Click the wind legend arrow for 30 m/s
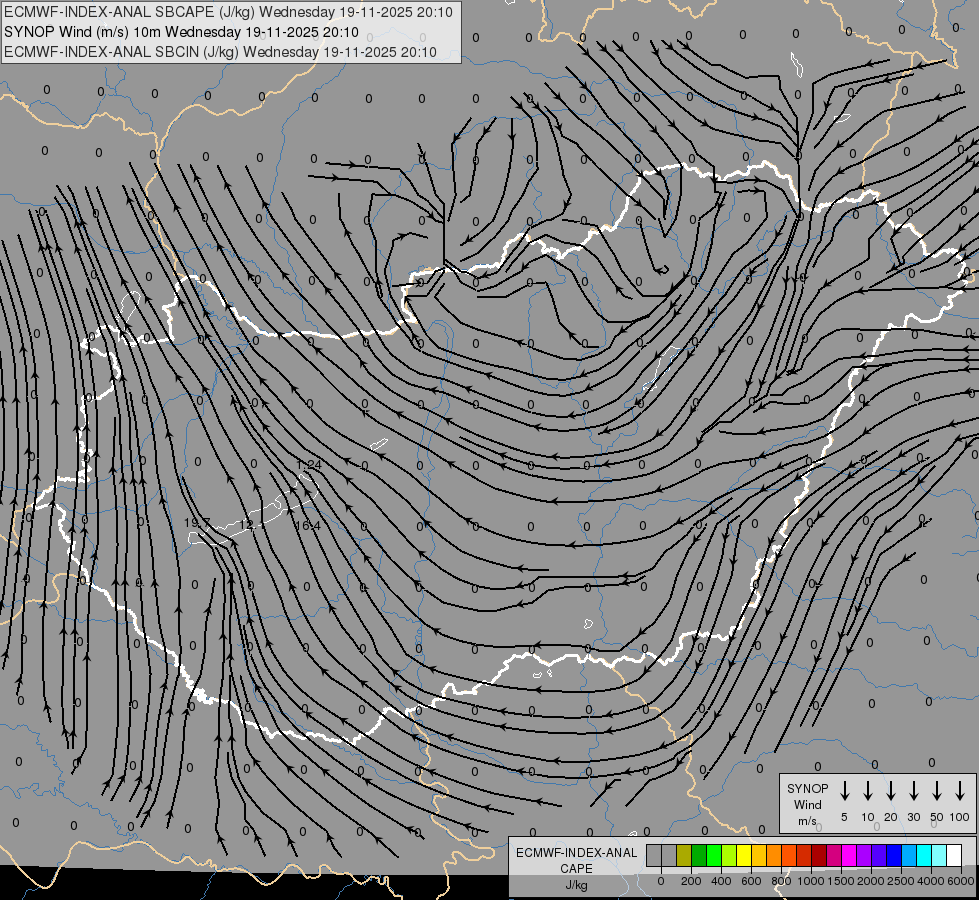This screenshot has height=900, width=979. point(913,791)
